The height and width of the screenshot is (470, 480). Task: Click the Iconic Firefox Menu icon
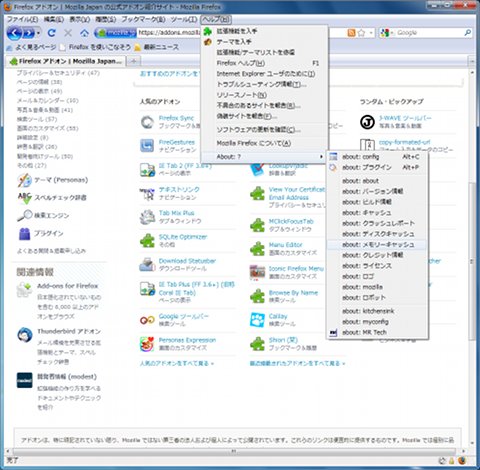(x=257, y=272)
